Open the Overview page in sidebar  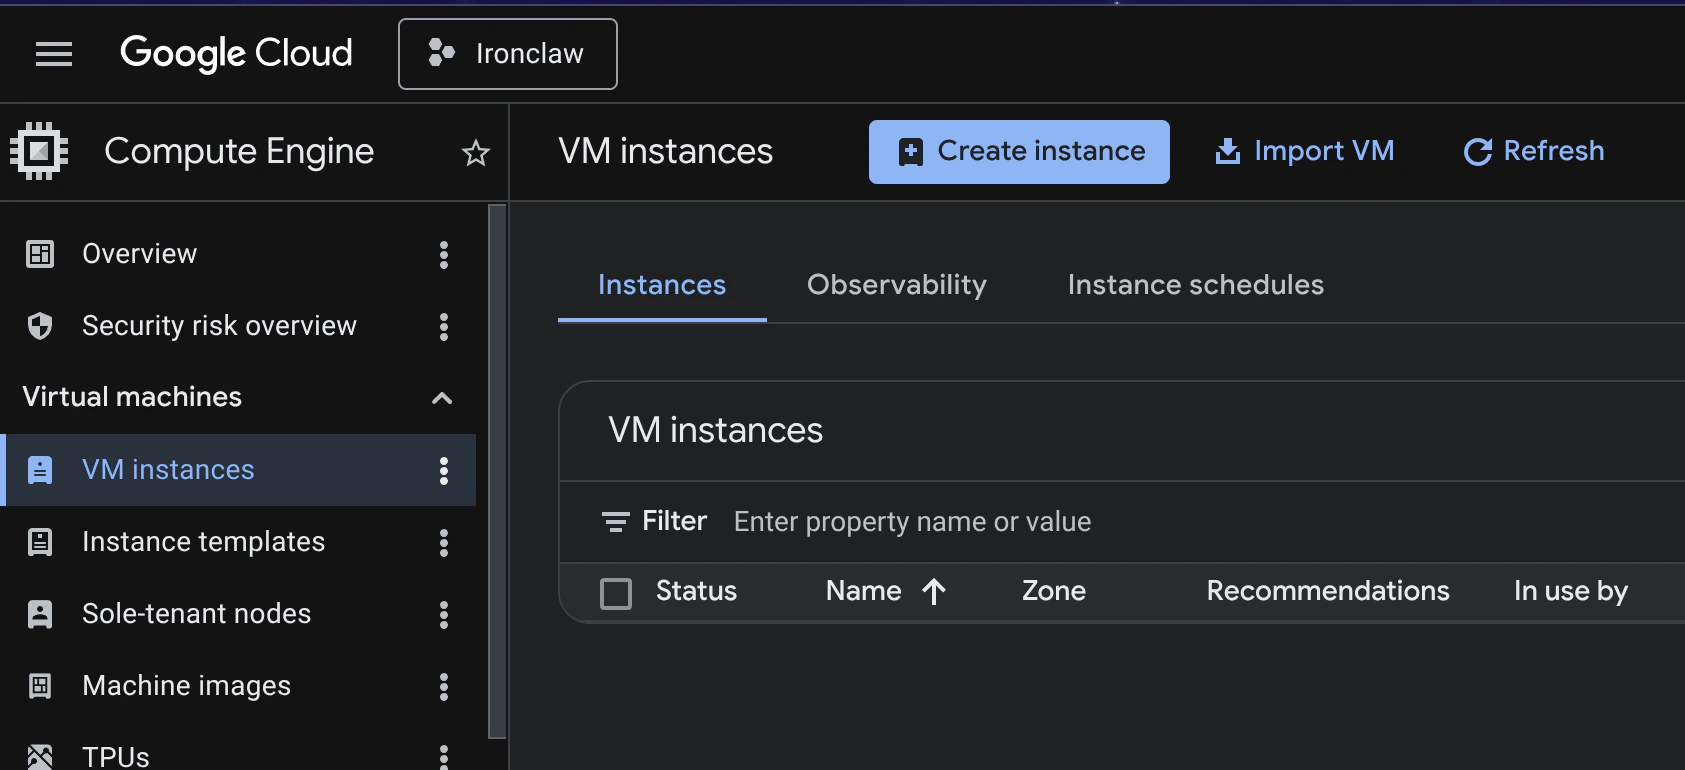pyautogui.click(x=139, y=254)
